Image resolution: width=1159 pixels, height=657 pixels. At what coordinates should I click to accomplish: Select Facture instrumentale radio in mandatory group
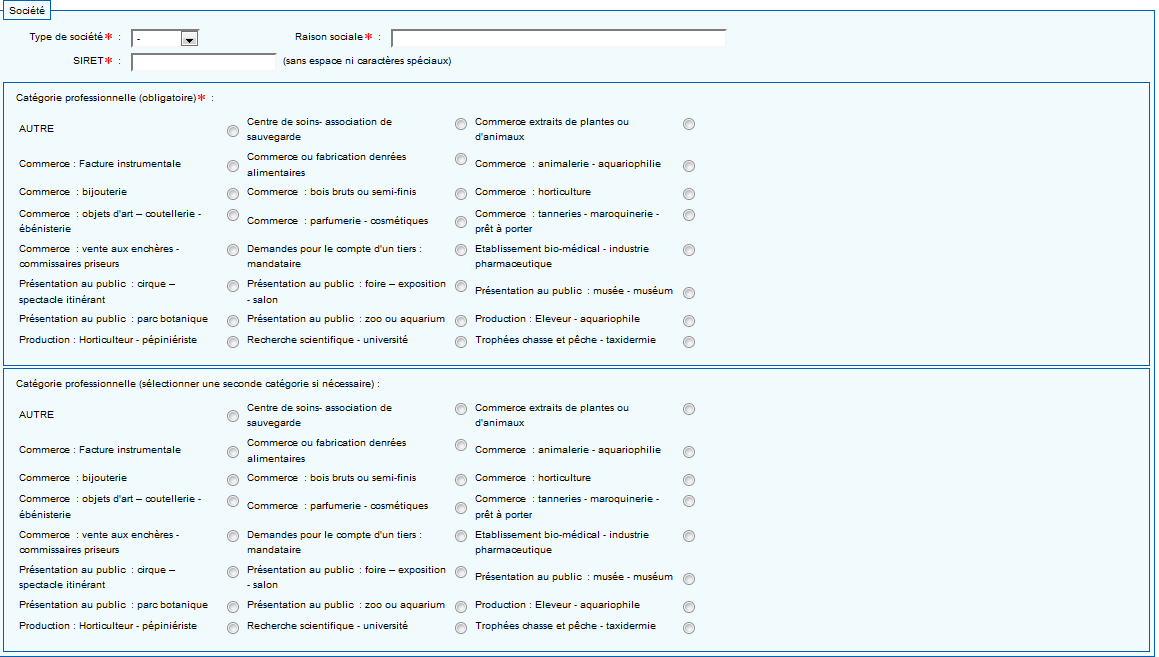233,166
